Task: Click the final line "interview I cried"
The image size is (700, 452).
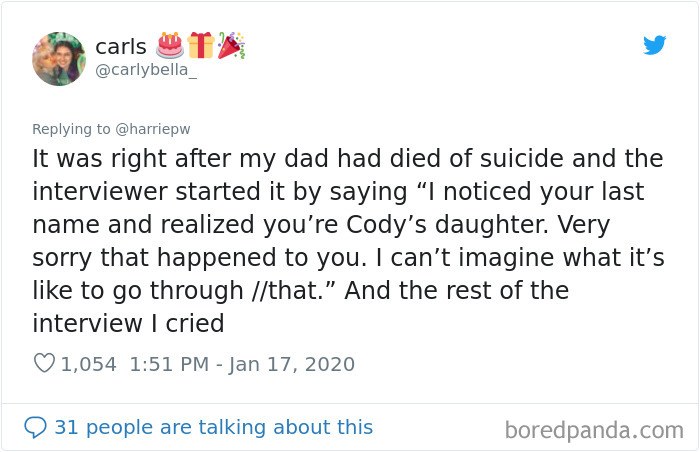Action: (129, 323)
